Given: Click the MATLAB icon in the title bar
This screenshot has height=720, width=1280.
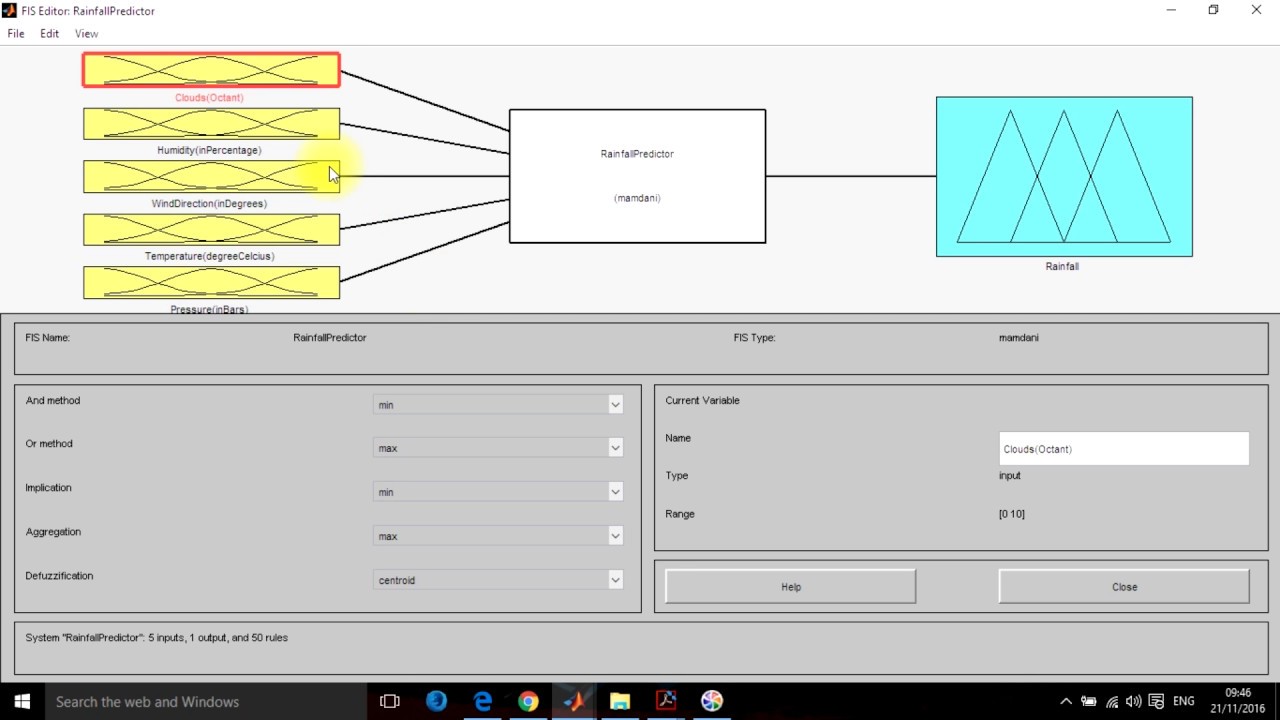Looking at the screenshot, I should 10,11.
